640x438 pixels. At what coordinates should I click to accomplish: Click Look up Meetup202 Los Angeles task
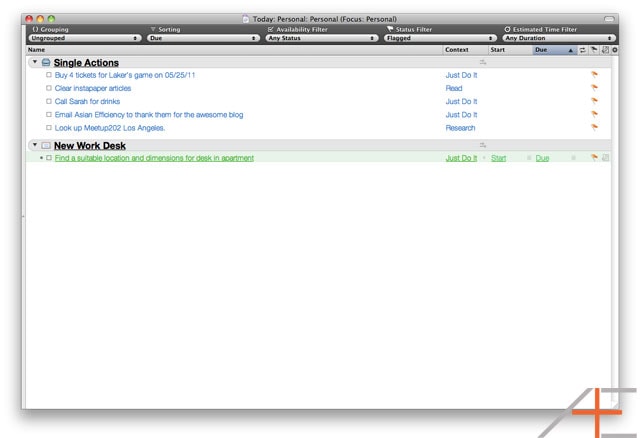tap(110, 128)
